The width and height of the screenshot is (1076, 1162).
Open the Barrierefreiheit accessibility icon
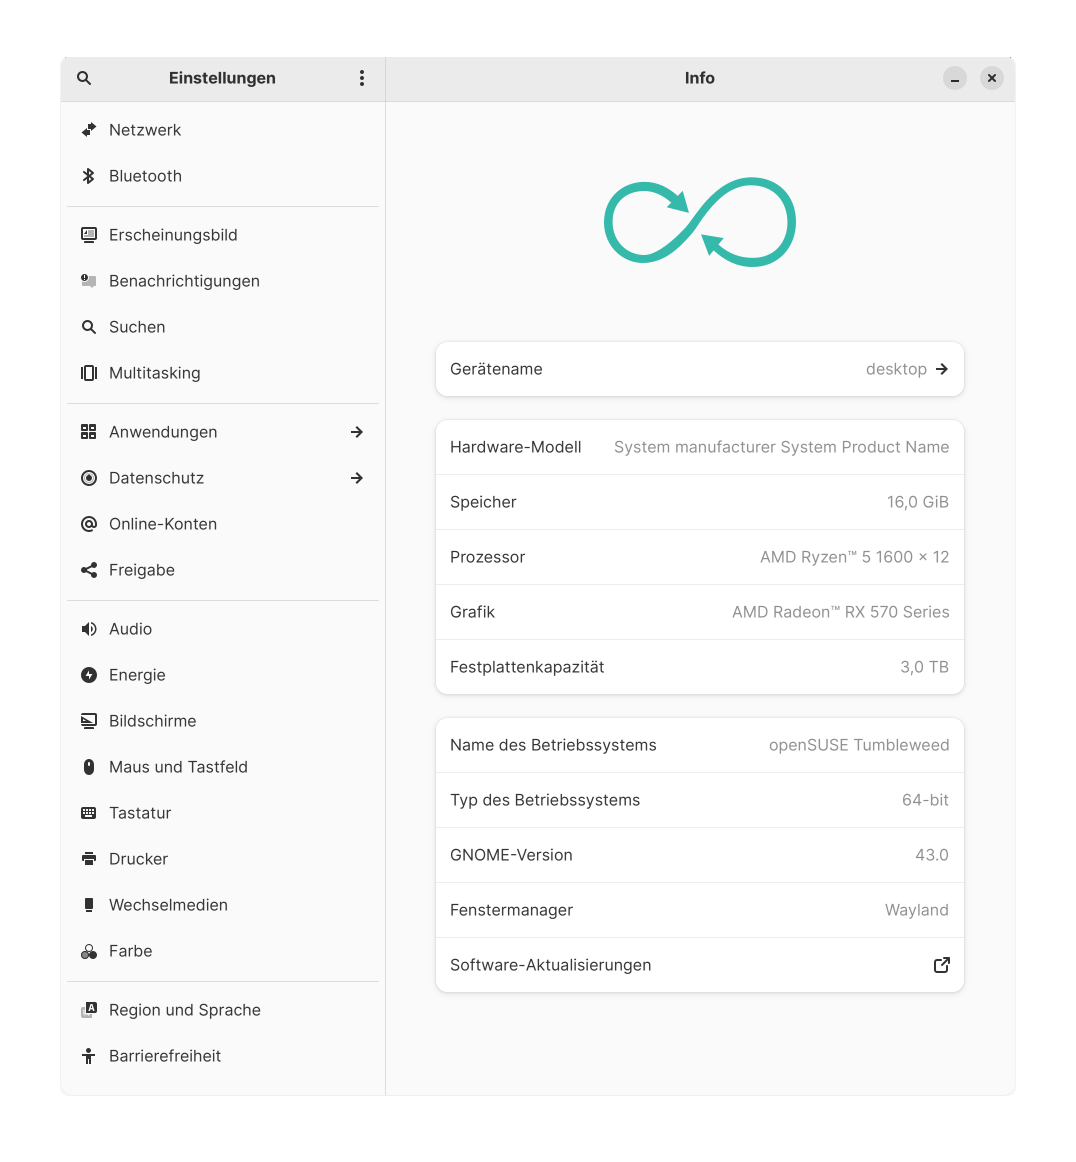click(x=88, y=1056)
